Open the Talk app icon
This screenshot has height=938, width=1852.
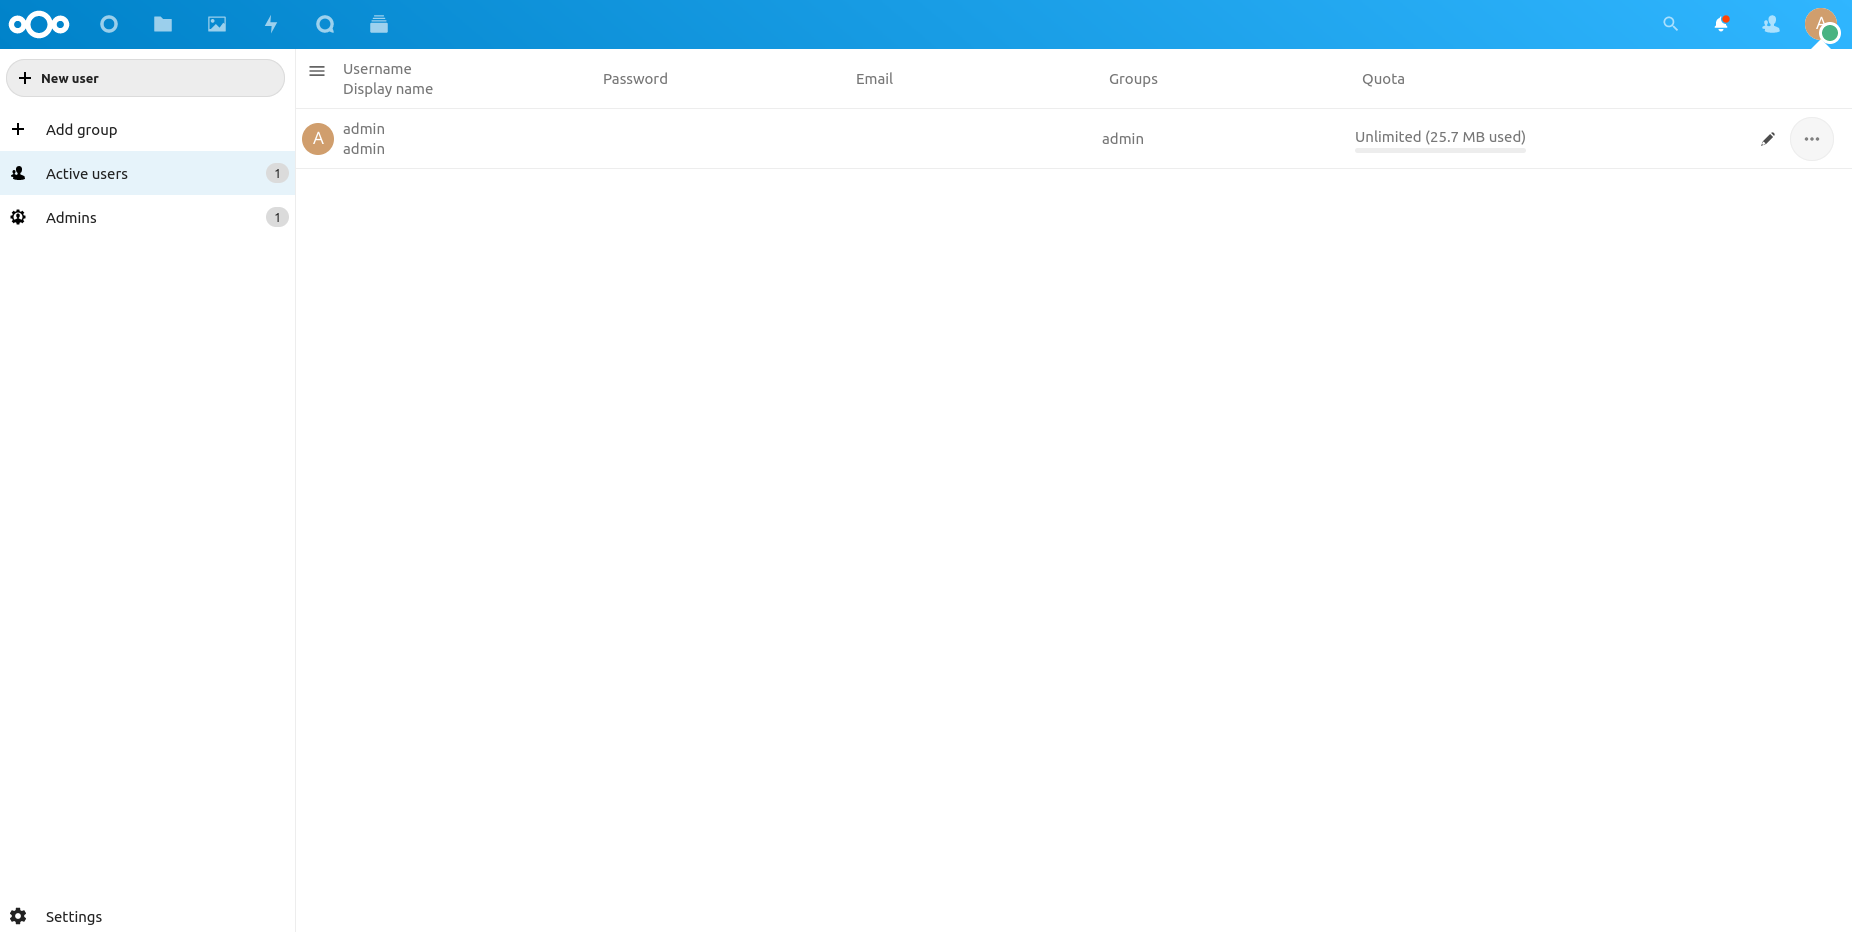point(325,24)
